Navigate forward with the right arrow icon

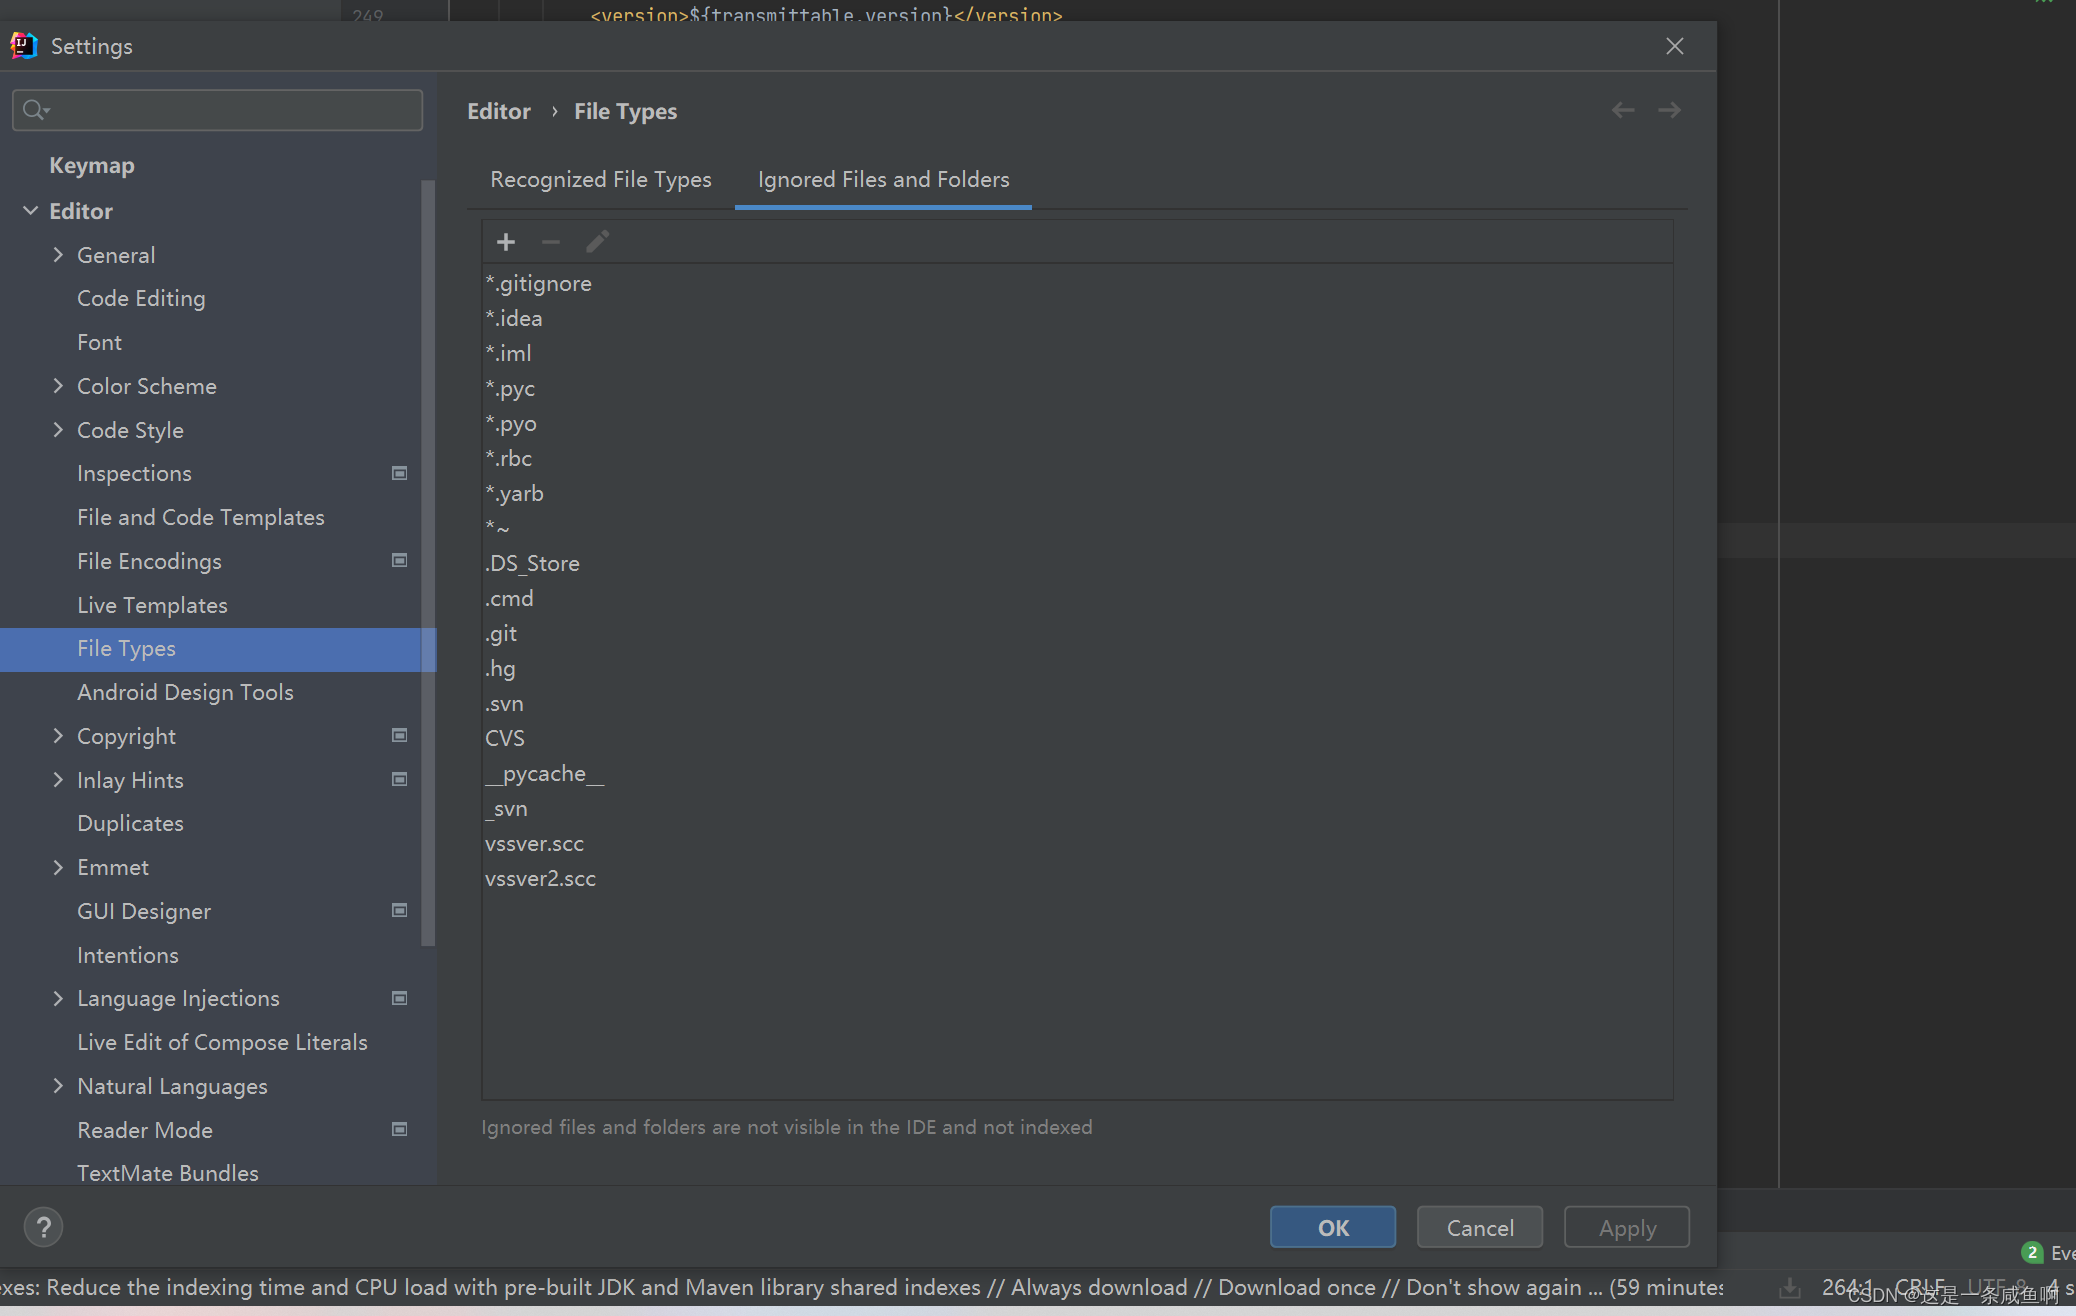(x=1669, y=110)
